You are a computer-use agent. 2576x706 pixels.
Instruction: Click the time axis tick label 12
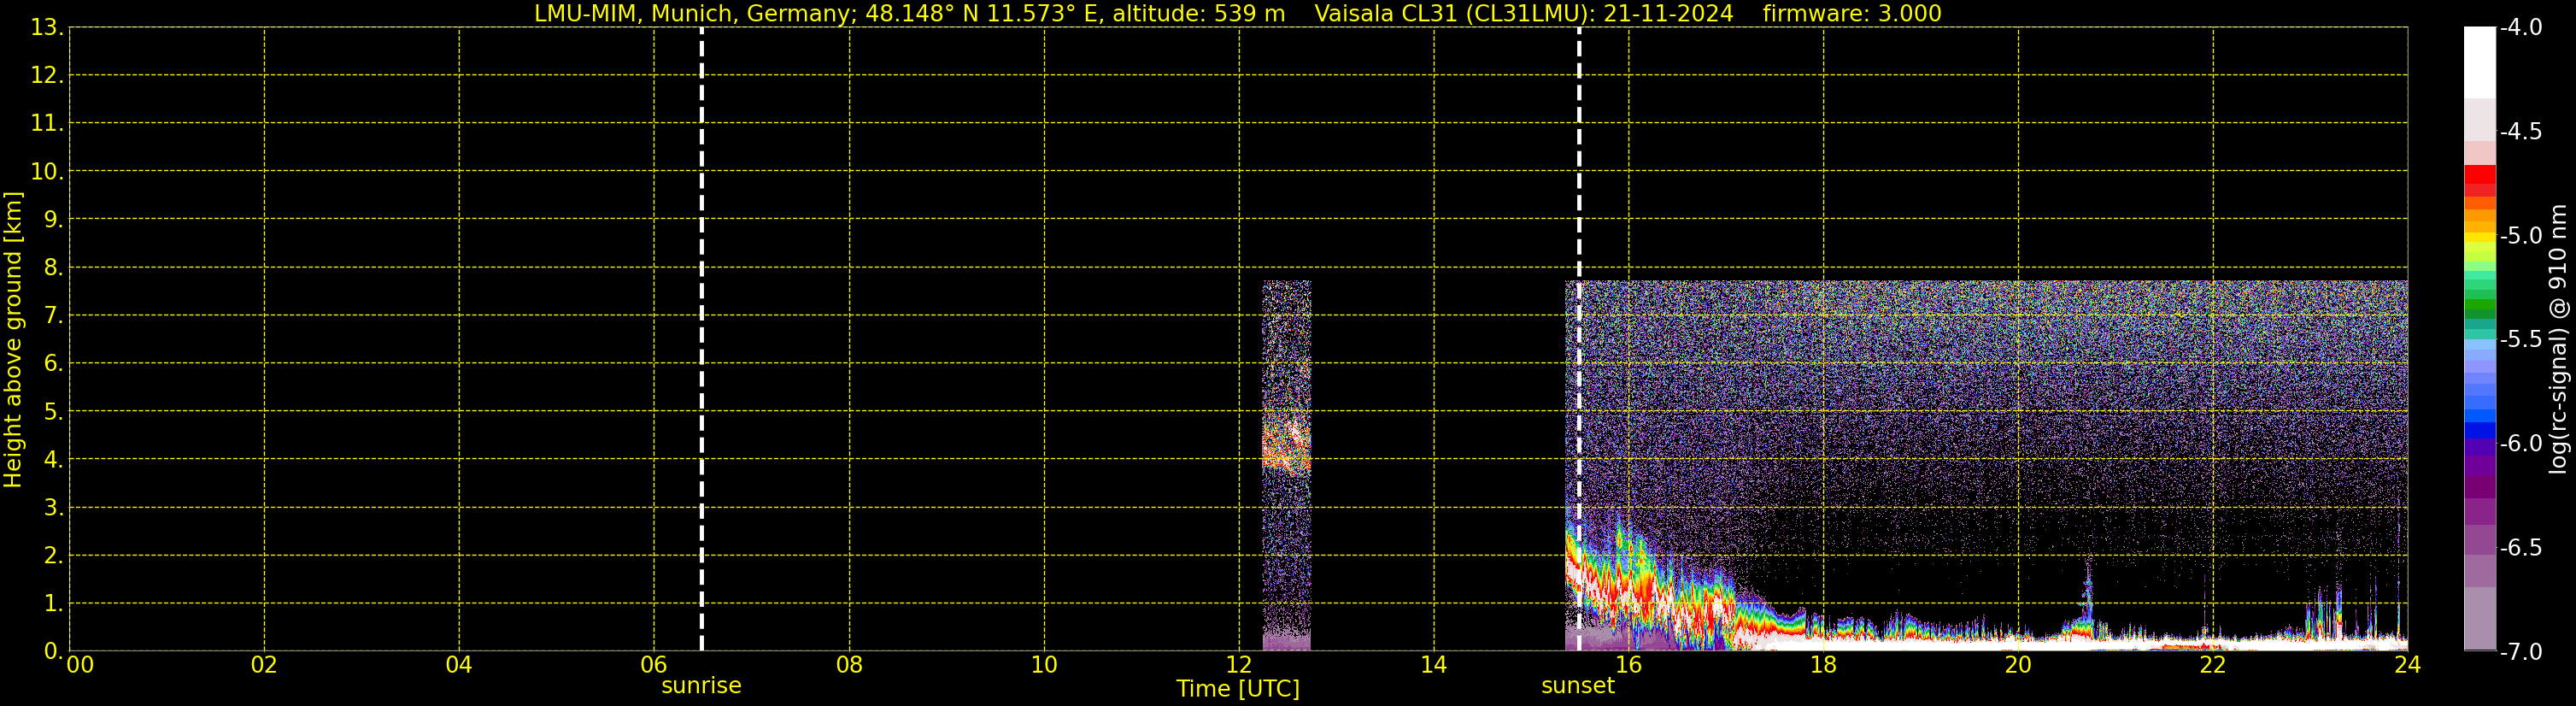1239,665
